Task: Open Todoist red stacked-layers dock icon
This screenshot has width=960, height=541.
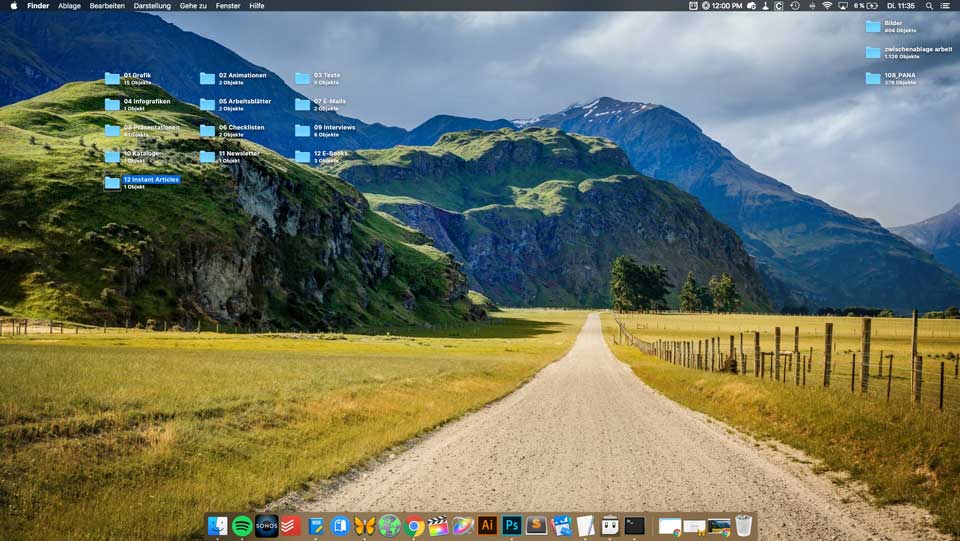Action: click(x=291, y=526)
